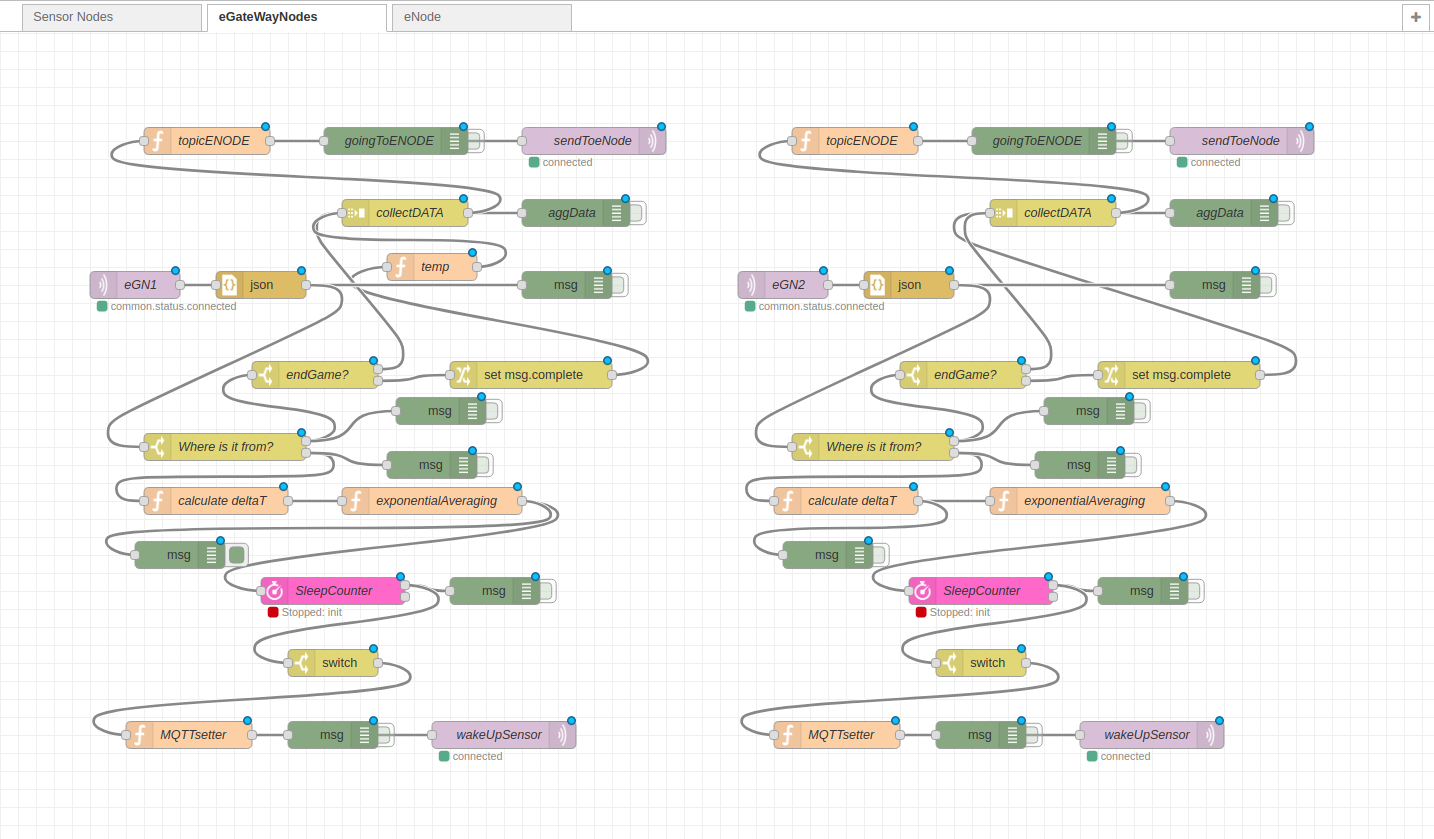Click topicENODE function icon in eGN2 flow

[x=805, y=141]
